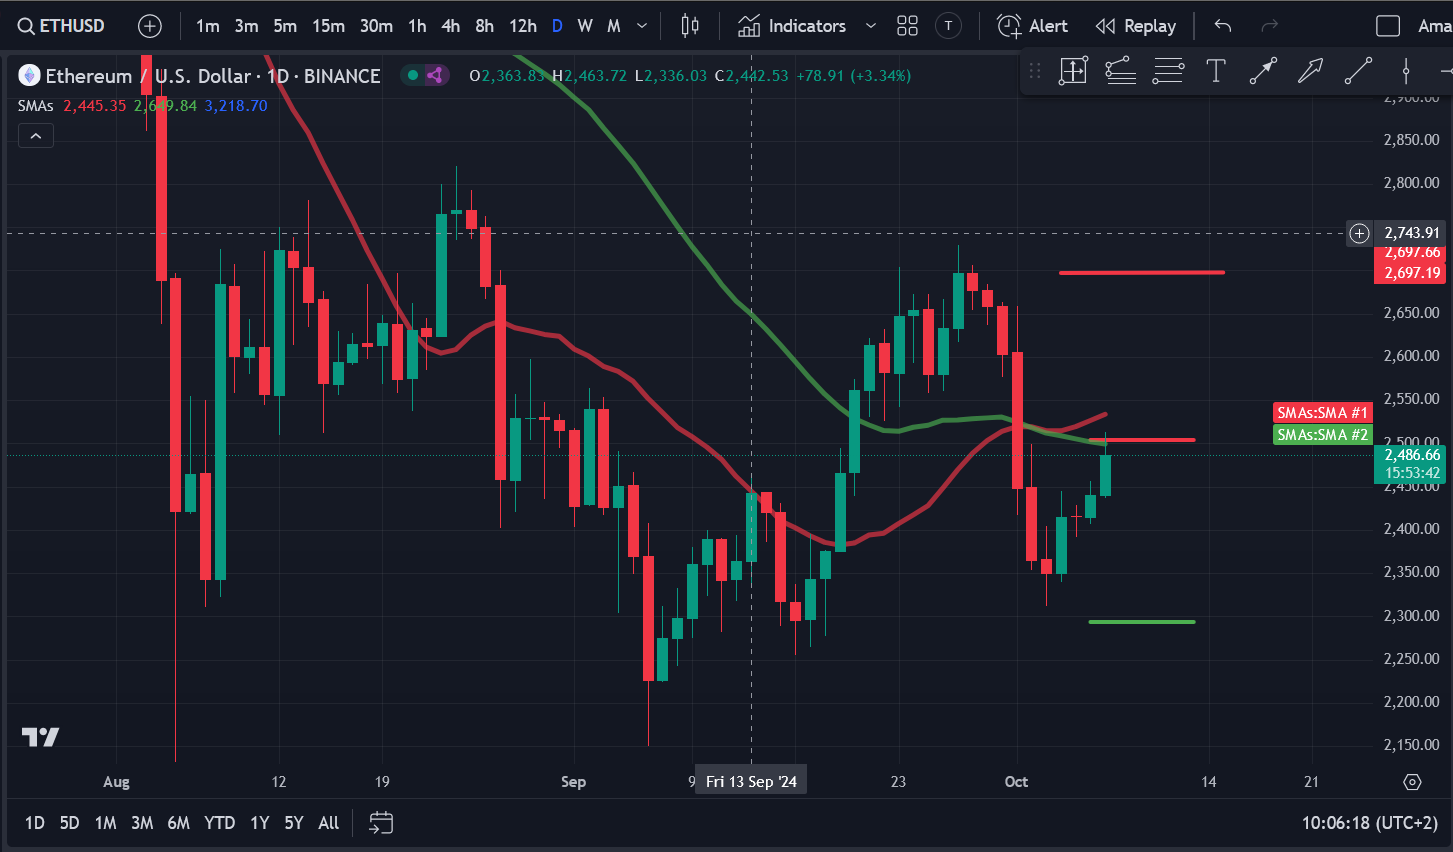This screenshot has width=1453, height=852.
Task: Click the Ethereum symbol logo
Action: click(x=29, y=75)
